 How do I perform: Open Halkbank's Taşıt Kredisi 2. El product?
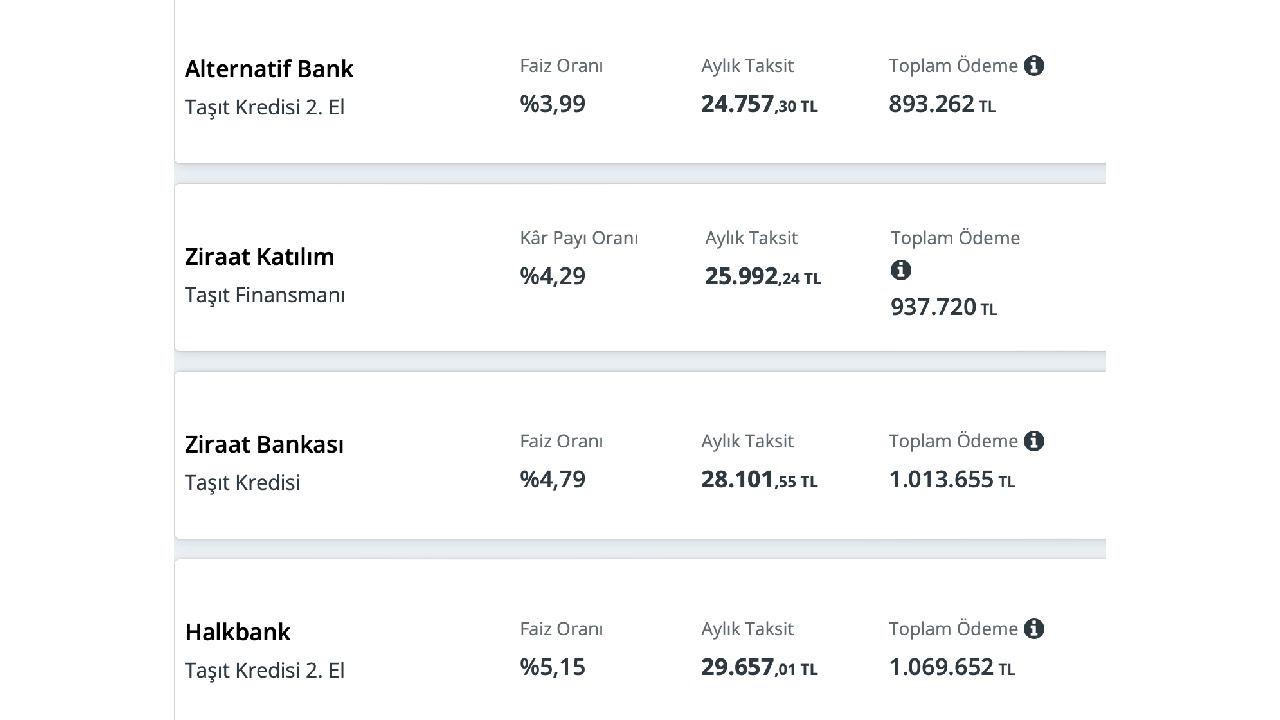(265, 670)
